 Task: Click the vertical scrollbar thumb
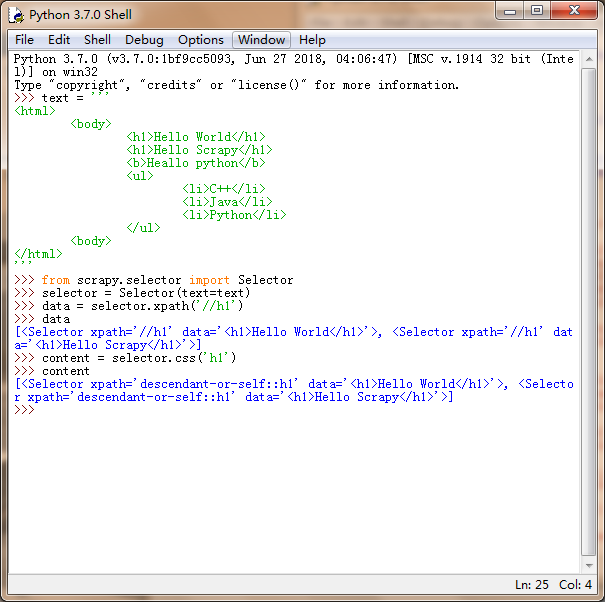tap(589, 312)
